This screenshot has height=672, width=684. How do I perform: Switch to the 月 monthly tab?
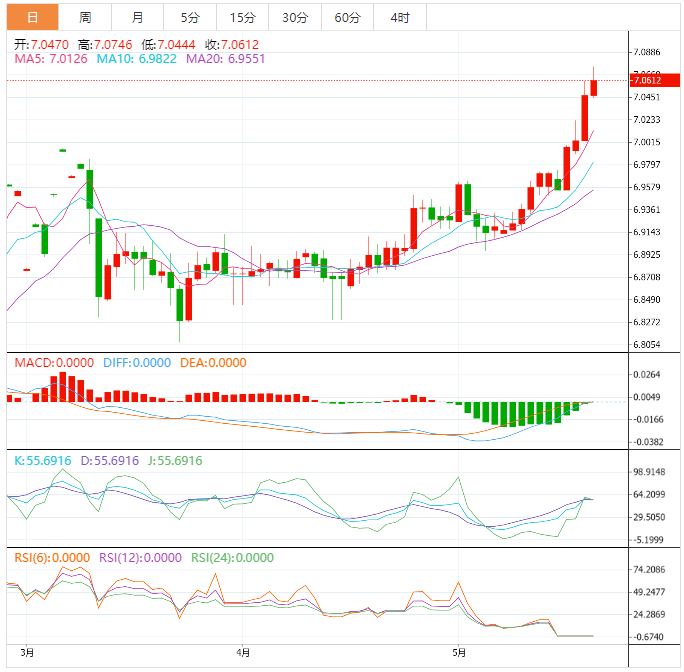tap(137, 18)
